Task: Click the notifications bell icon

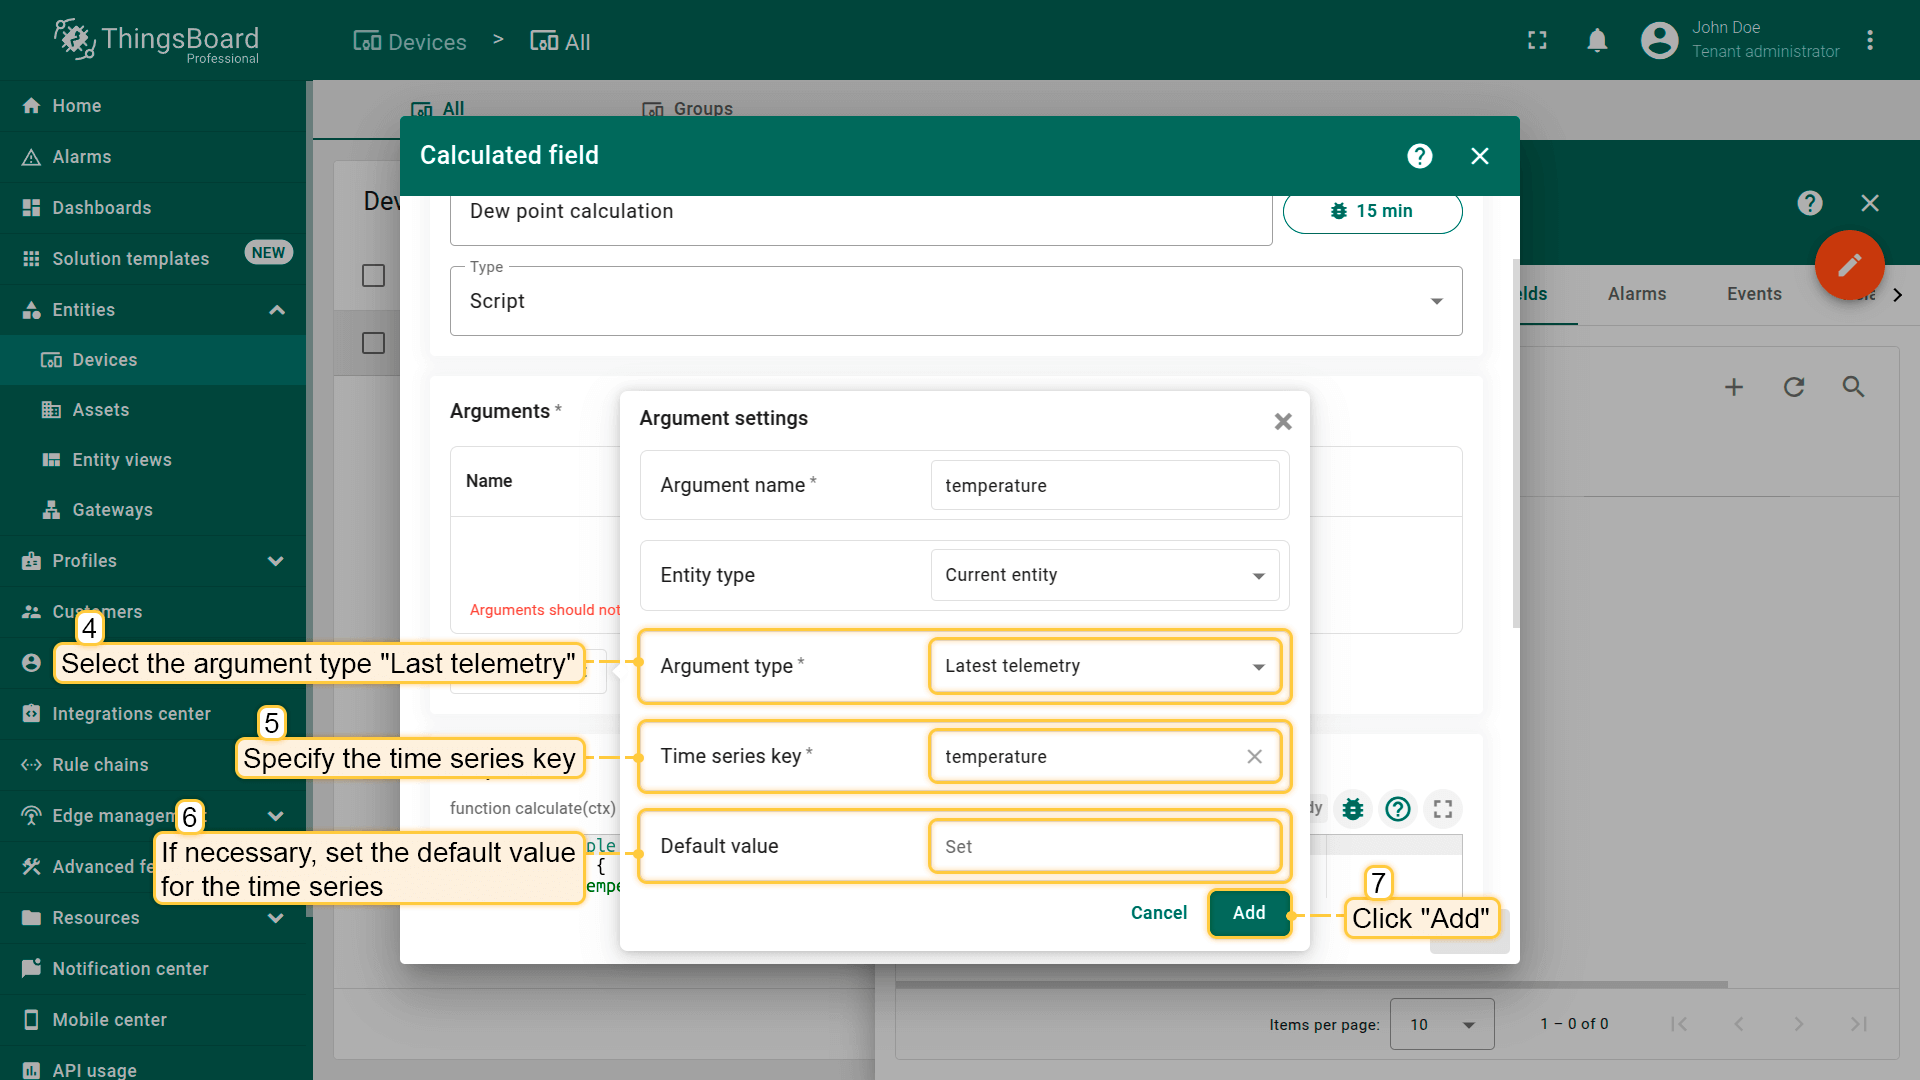Action: (1597, 41)
